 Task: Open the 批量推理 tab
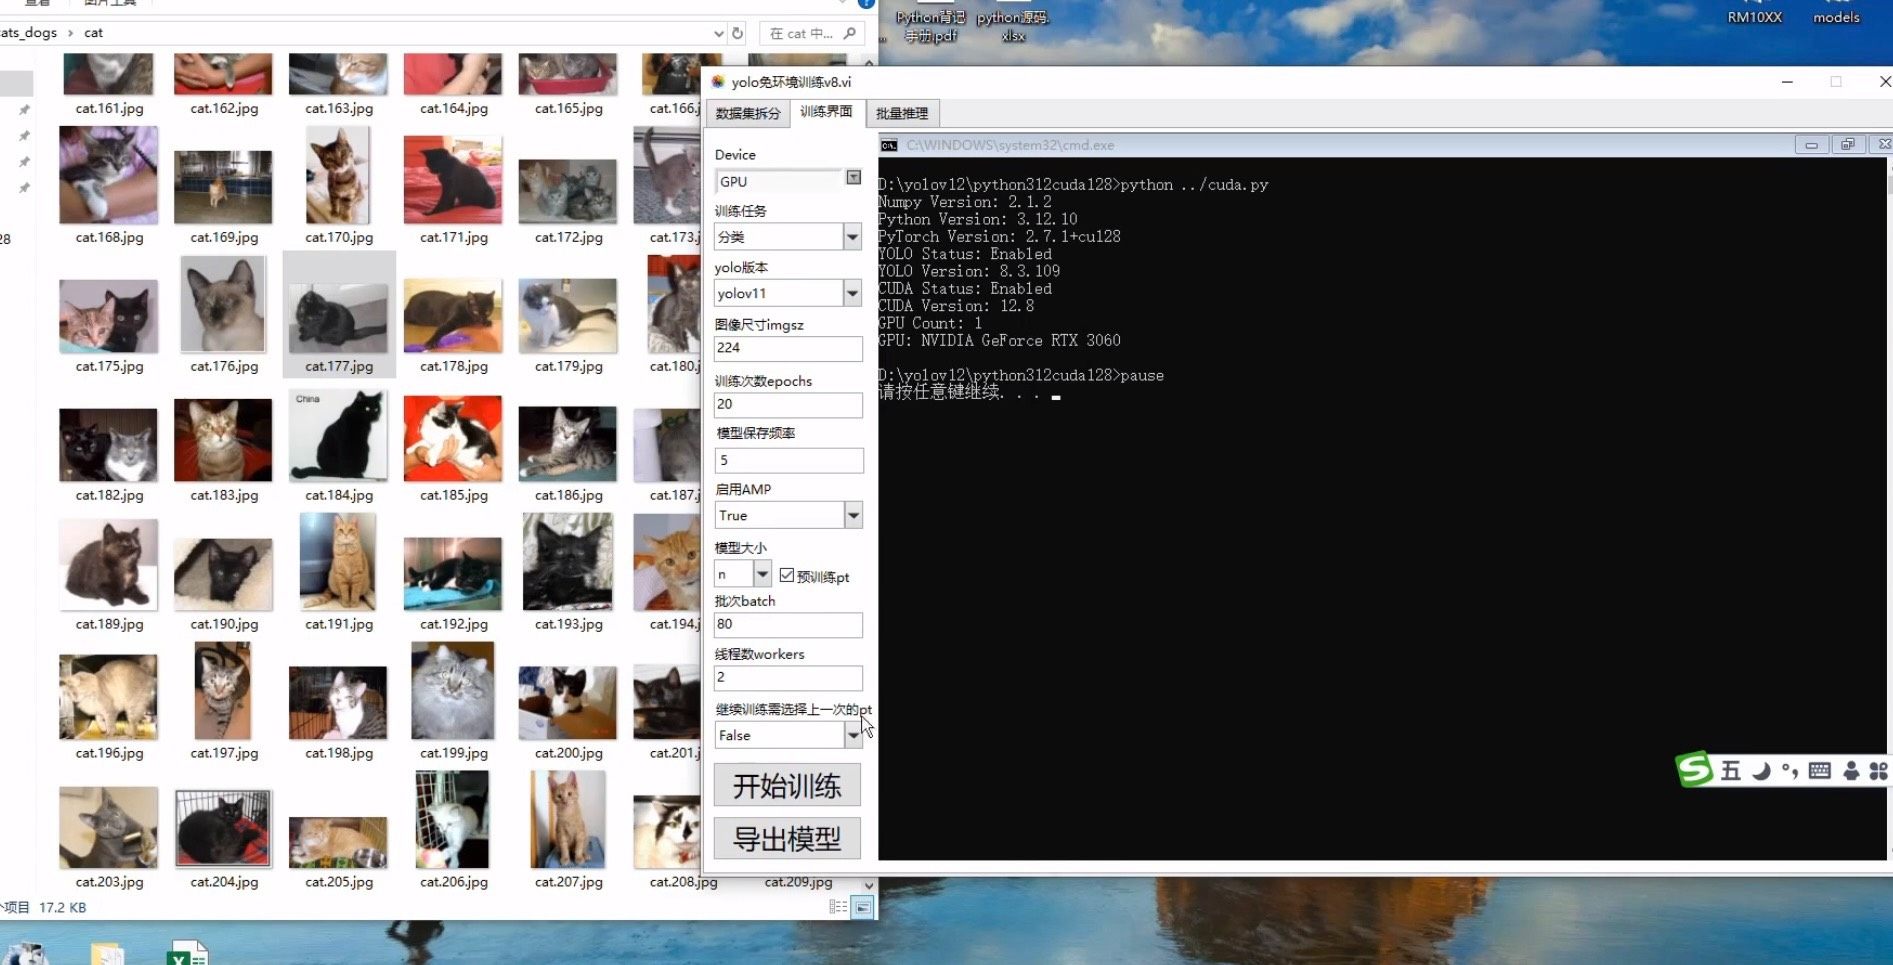(902, 113)
